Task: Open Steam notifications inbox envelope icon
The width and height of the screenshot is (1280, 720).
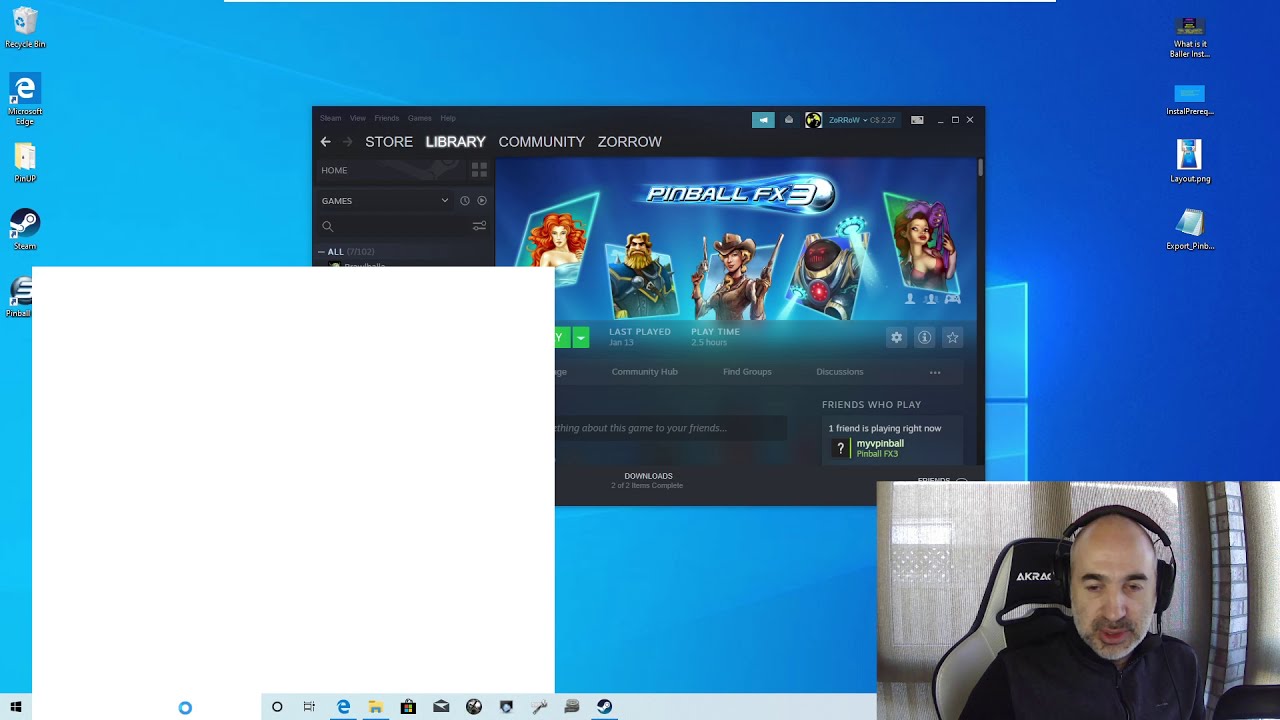Action: click(788, 120)
